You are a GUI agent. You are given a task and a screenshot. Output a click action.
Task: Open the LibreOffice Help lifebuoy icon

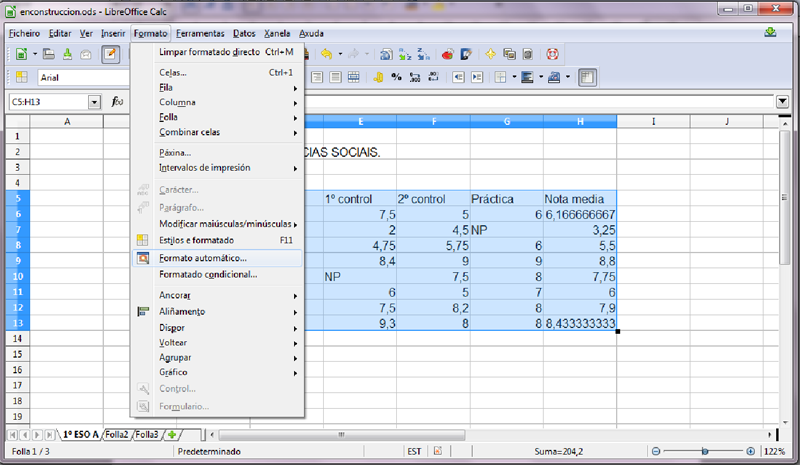coord(551,54)
